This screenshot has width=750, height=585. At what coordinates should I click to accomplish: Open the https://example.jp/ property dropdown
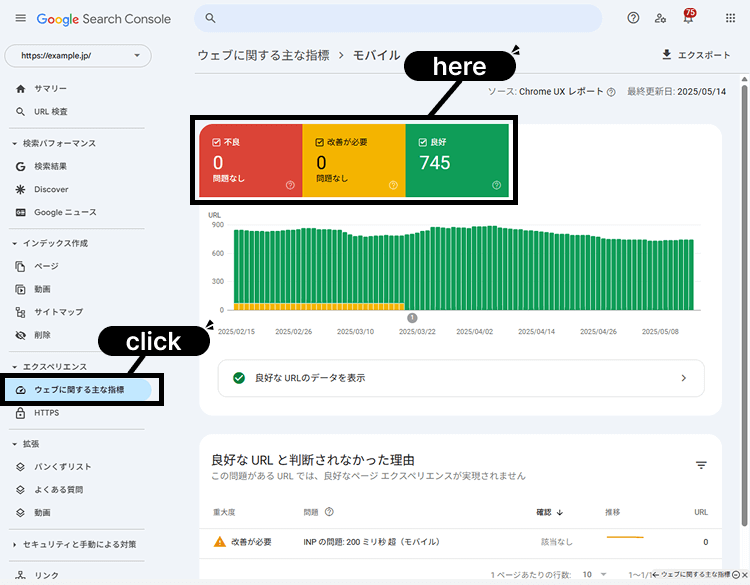pyautogui.click(x=78, y=55)
